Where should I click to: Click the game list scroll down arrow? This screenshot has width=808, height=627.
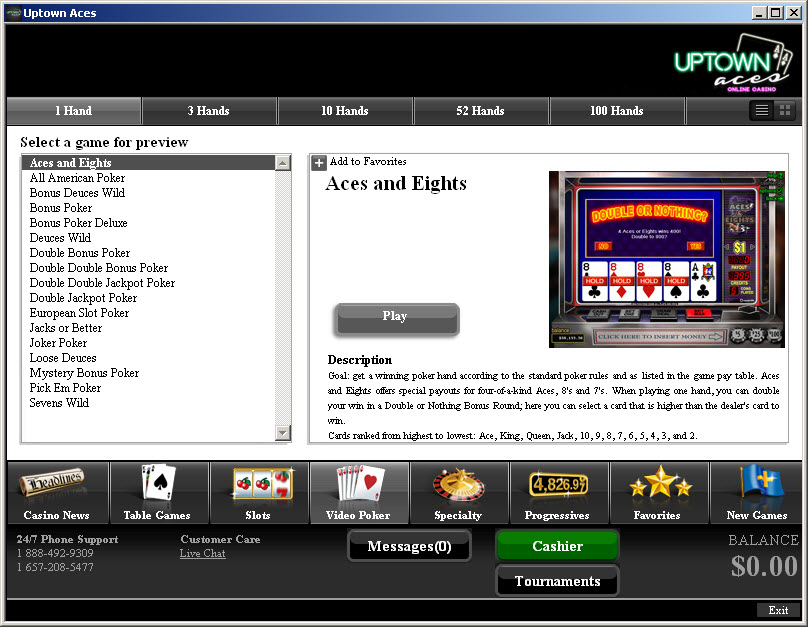(x=282, y=433)
